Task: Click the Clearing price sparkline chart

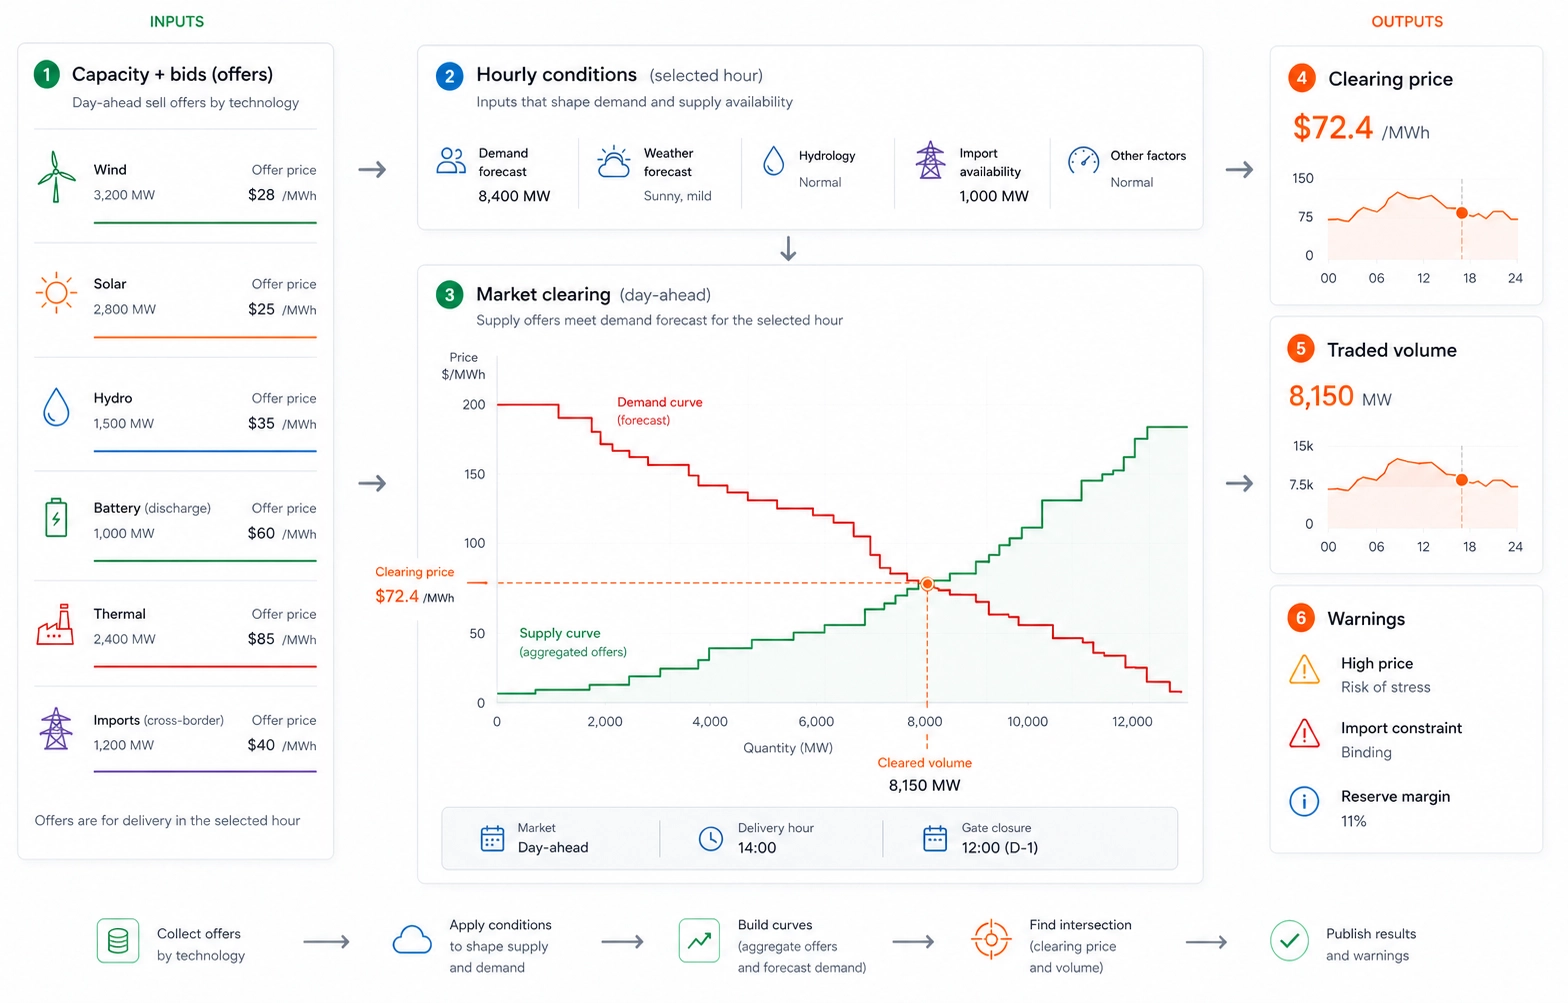Action: 1422,224
